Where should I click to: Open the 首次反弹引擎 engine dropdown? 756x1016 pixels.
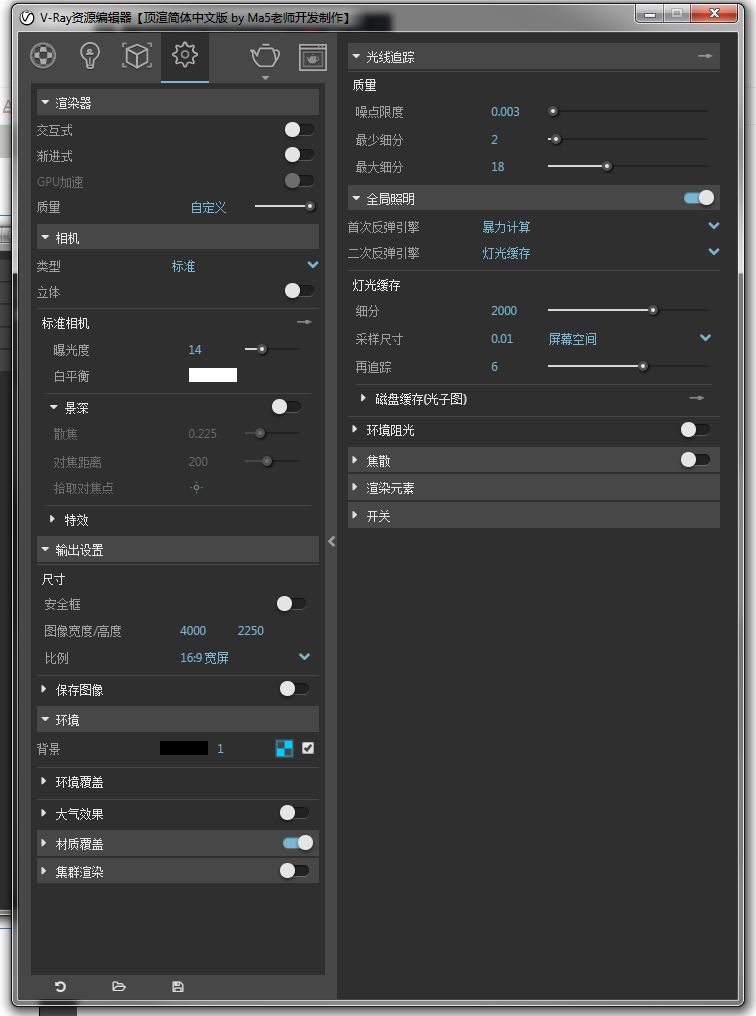coord(713,225)
